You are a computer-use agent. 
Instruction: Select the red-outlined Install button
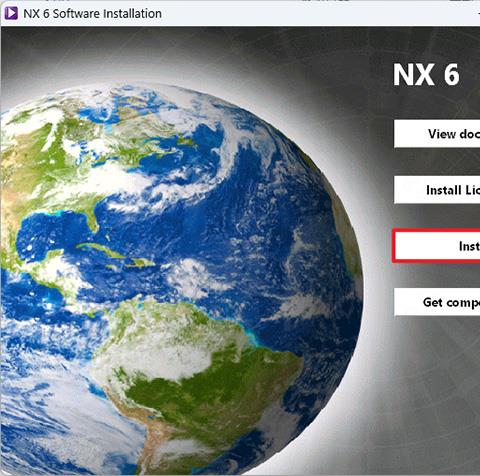[x=436, y=246]
